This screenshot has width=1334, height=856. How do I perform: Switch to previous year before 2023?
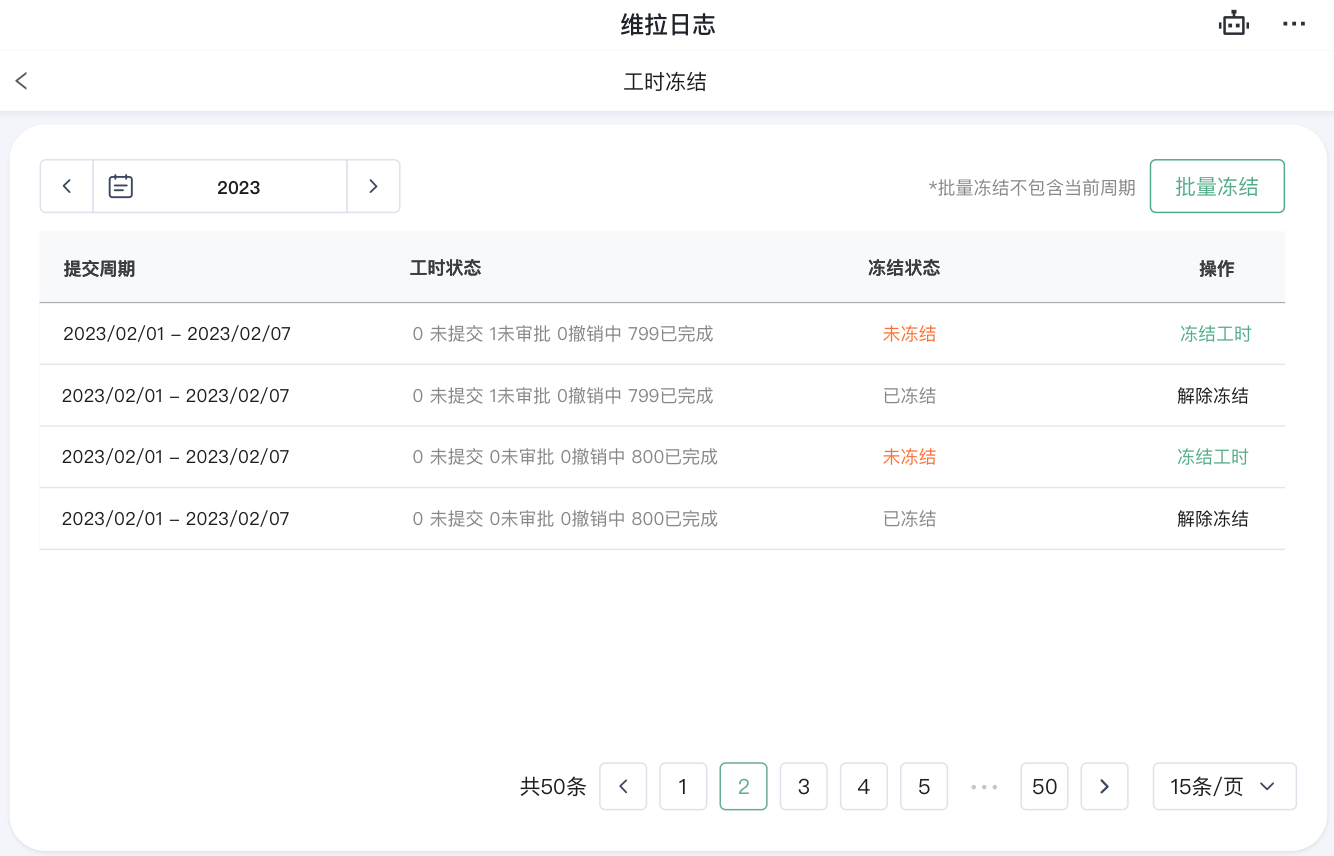pyautogui.click(x=67, y=186)
